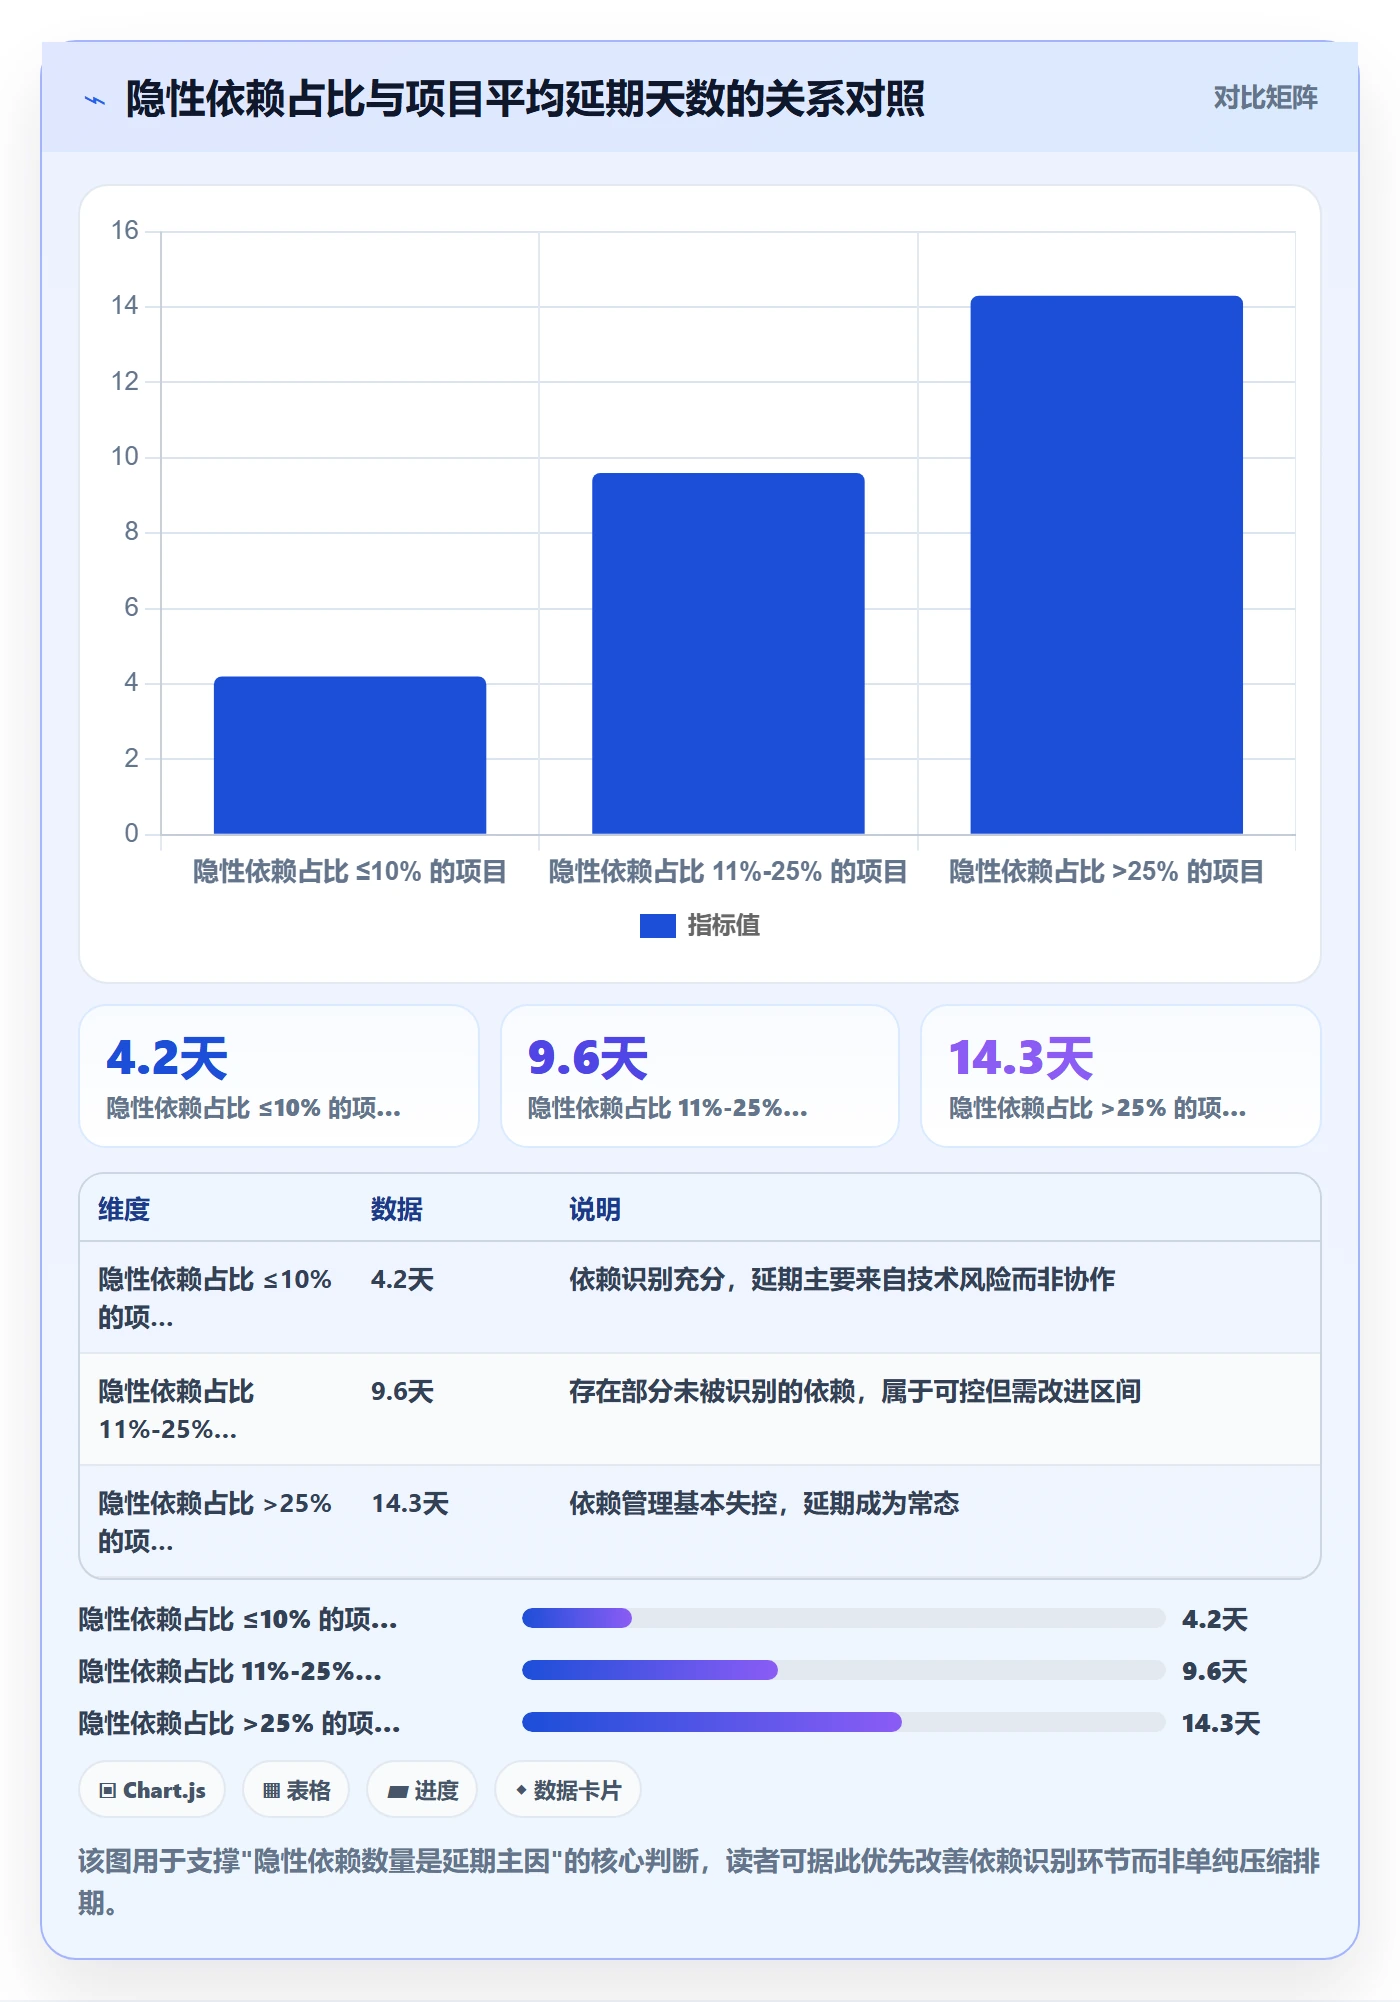Click the lightning icon beside the title
The height and width of the screenshot is (2002, 1400).
pos(95,100)
